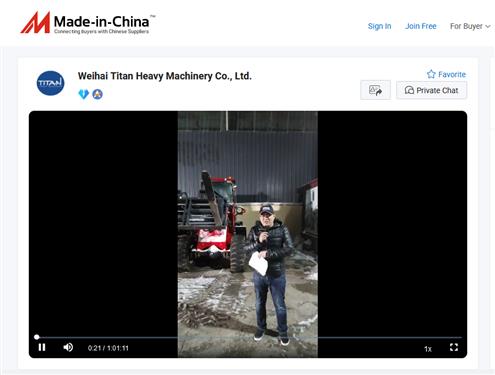Expand the For Buyer menu
This screenshot has width=495, height=375.
[470, 26]
